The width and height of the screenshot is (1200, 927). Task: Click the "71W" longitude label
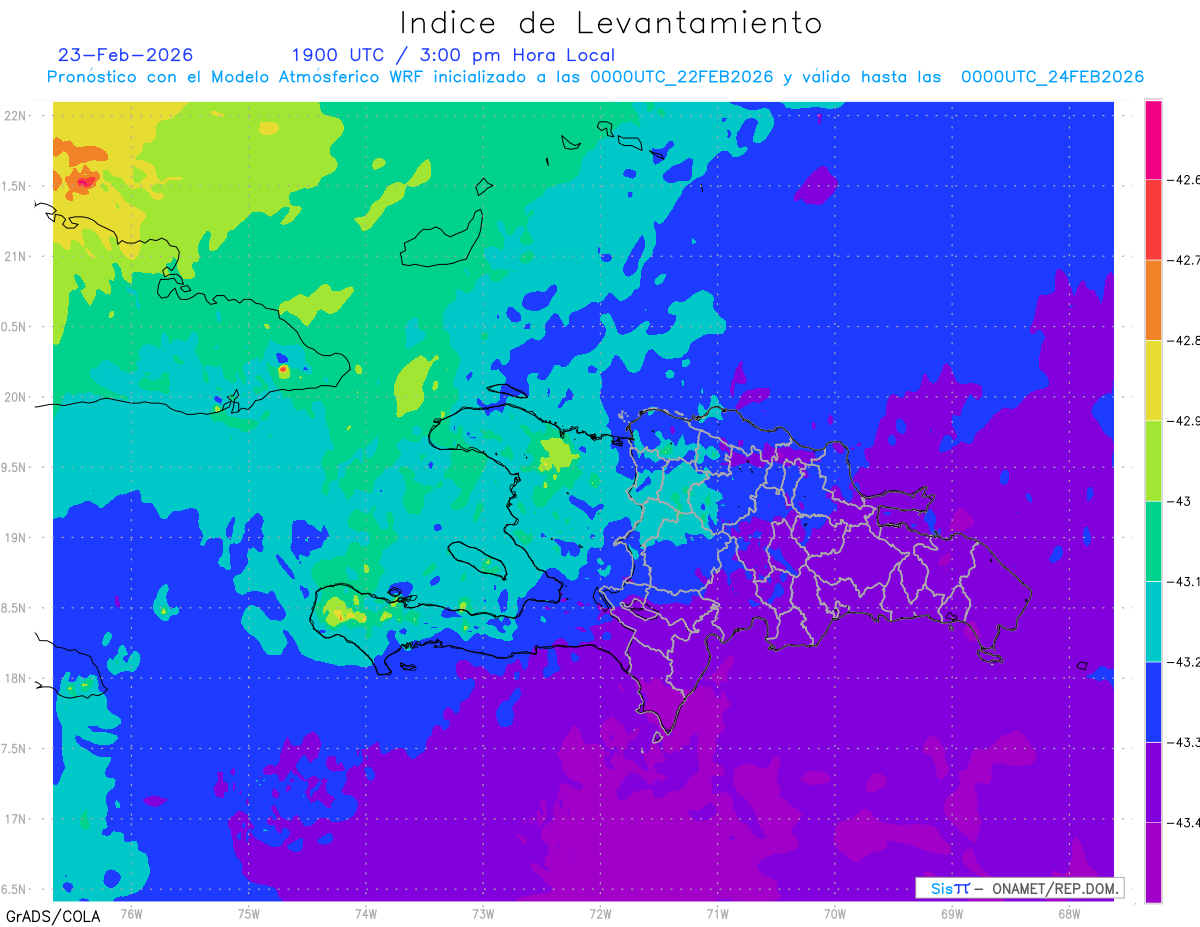coord(717,913)
